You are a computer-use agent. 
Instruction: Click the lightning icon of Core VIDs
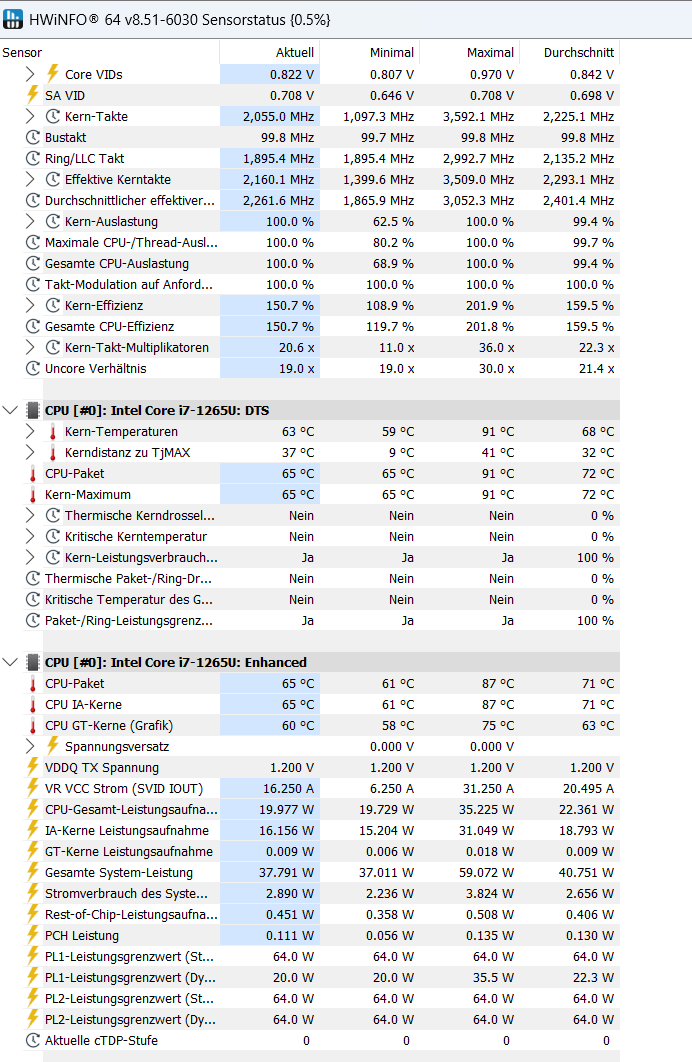(x=53, y=74)
